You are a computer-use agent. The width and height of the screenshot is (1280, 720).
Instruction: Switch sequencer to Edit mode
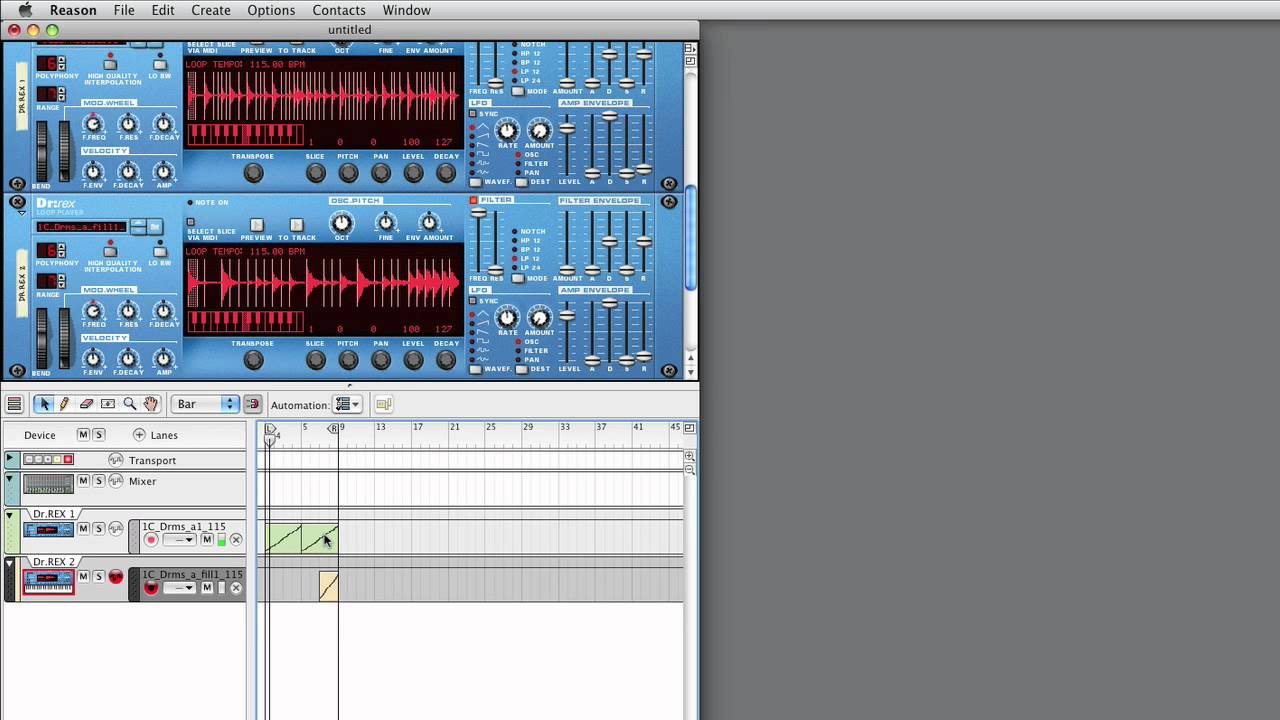14,404
